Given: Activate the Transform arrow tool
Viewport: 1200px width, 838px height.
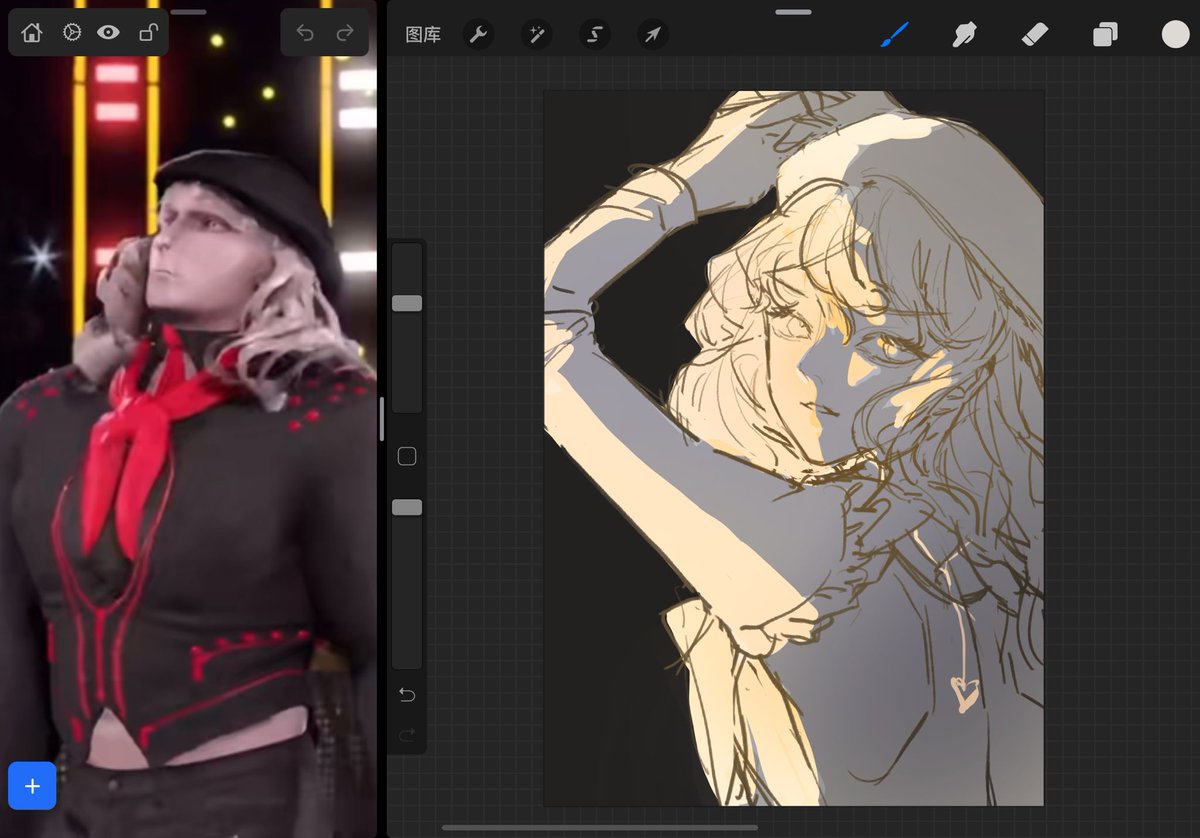Looking at the screenshot, I should point(652,35).
